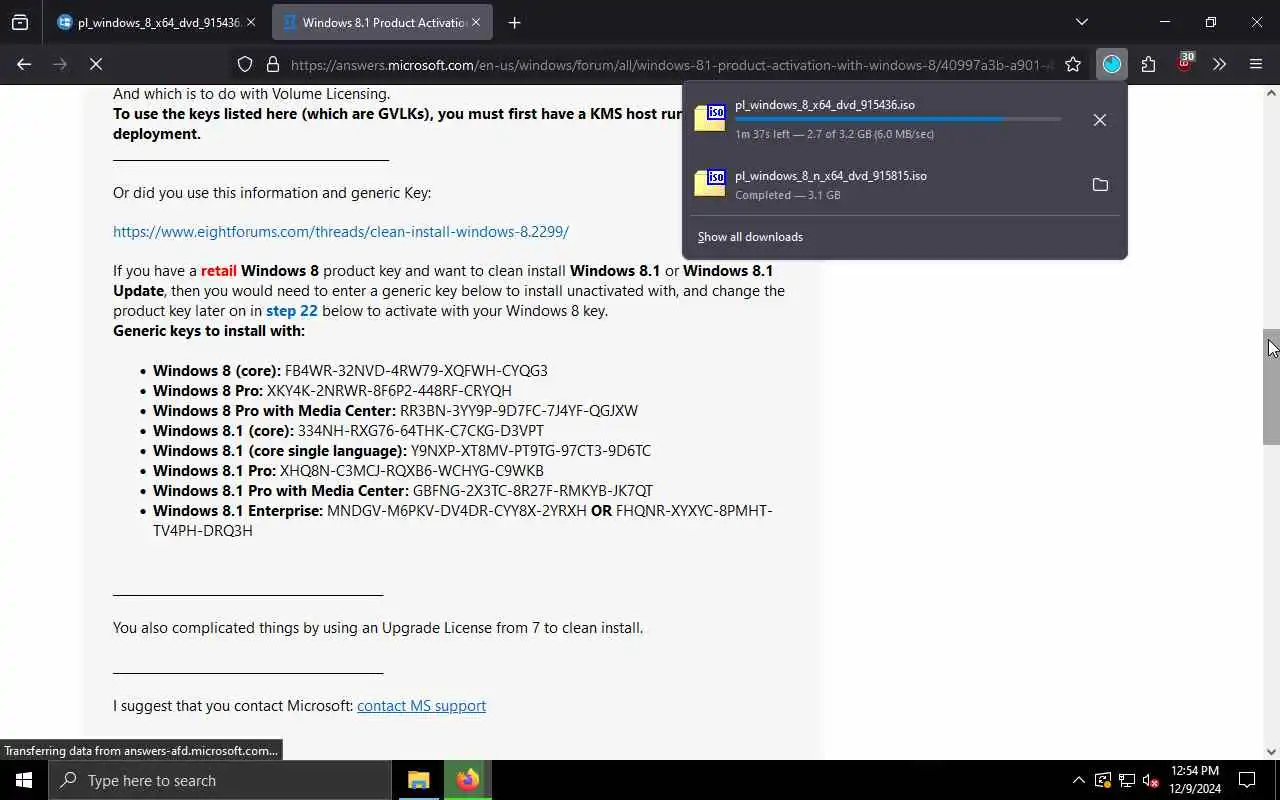Click Show all downloads

click(750, 237)
